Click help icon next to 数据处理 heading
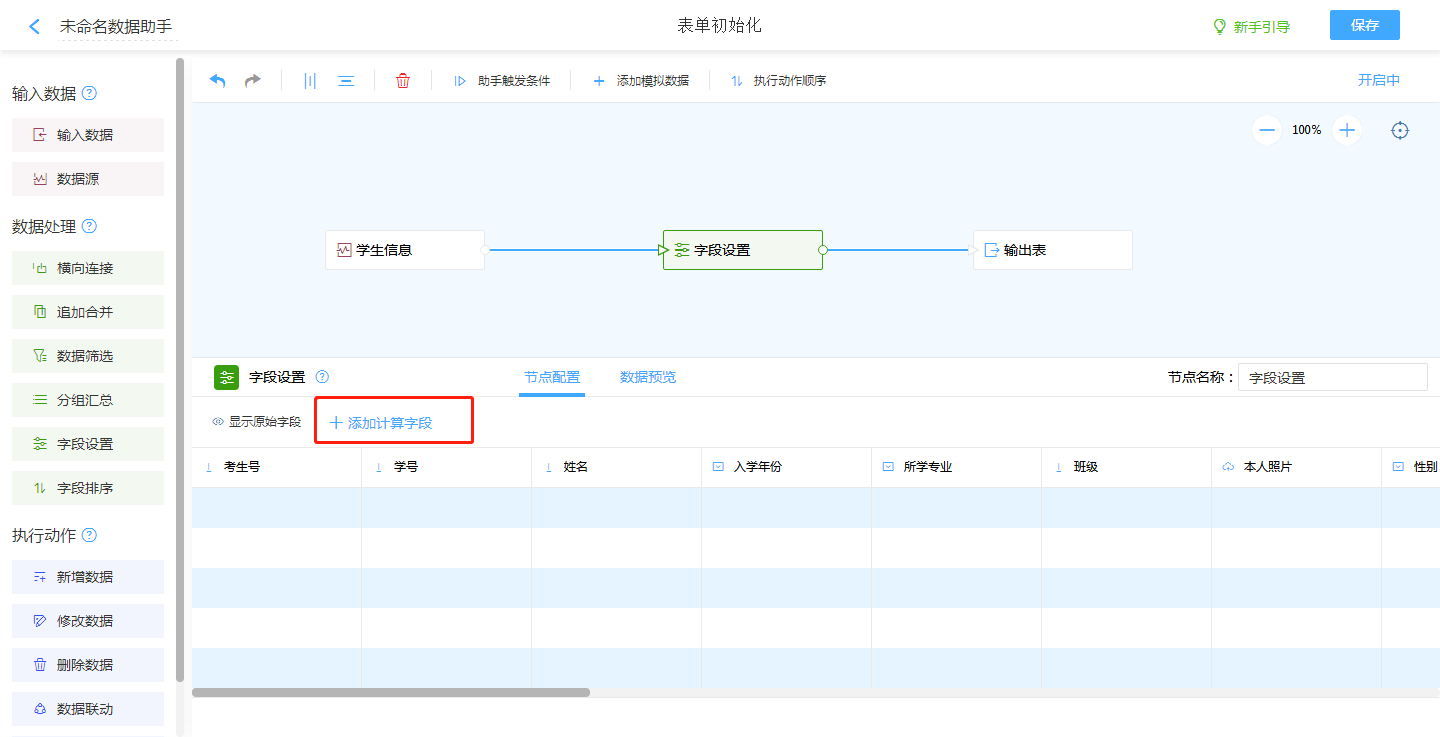 pos(89,227)
